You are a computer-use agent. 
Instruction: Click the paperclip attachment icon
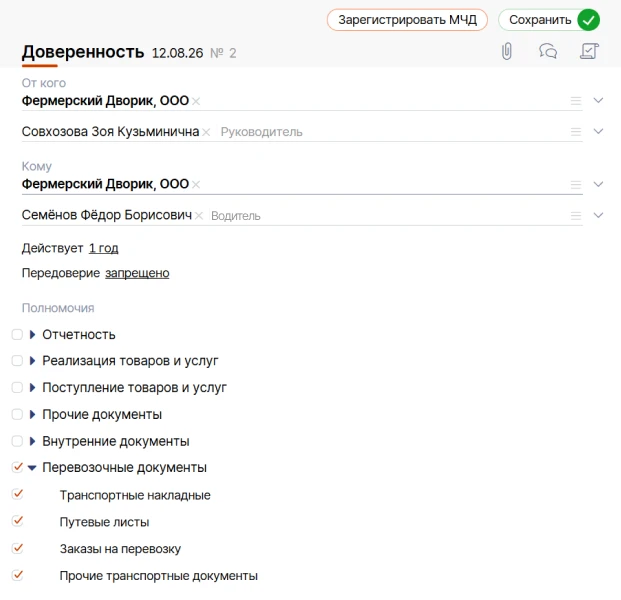click(x=507, y=51)
